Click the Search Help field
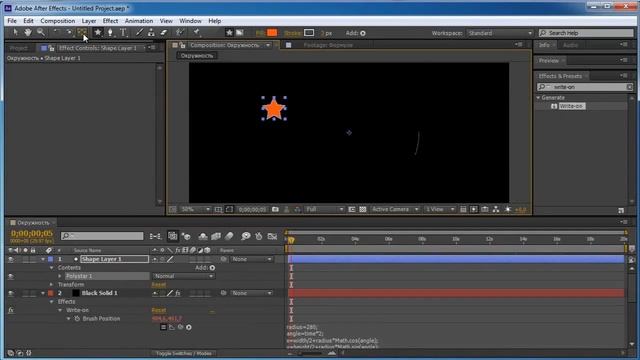Viewport: 640px width, 360px height. click(586, 33)
